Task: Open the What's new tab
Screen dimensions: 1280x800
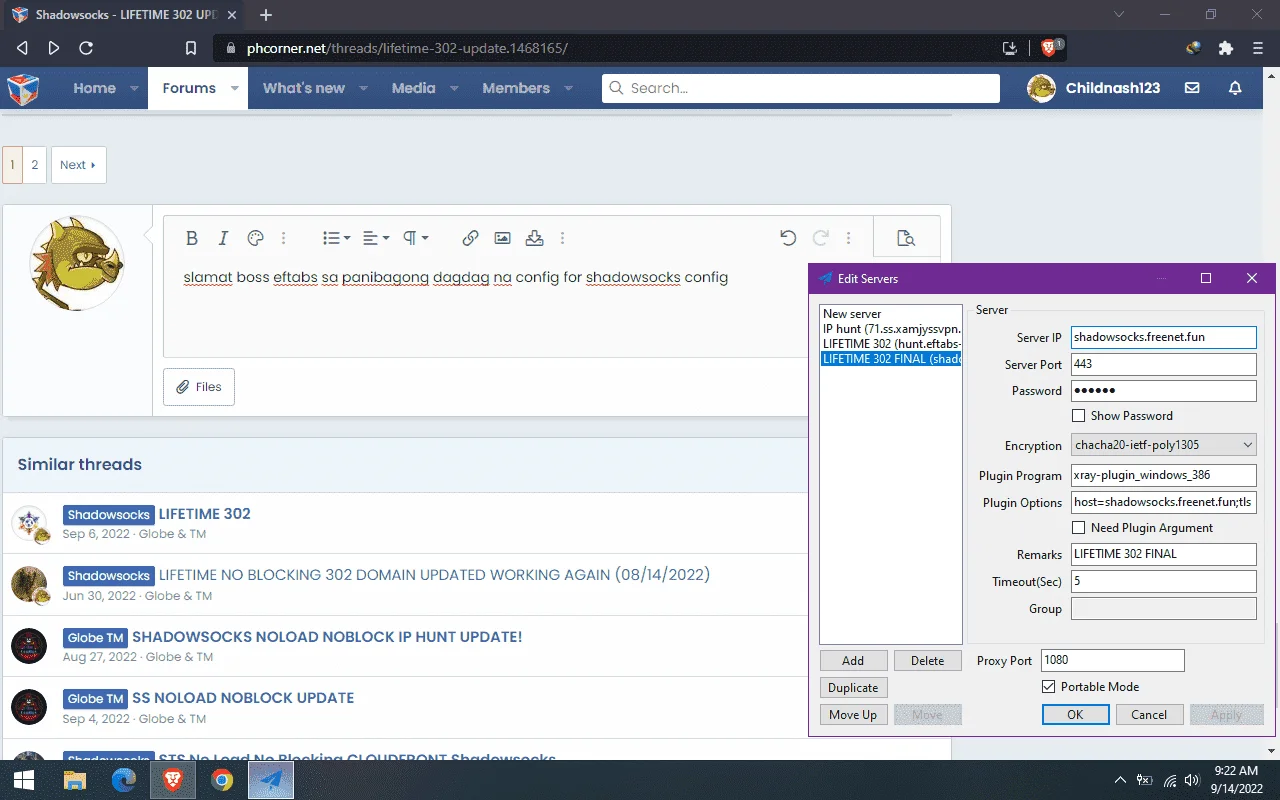Action: coord(304,88)
